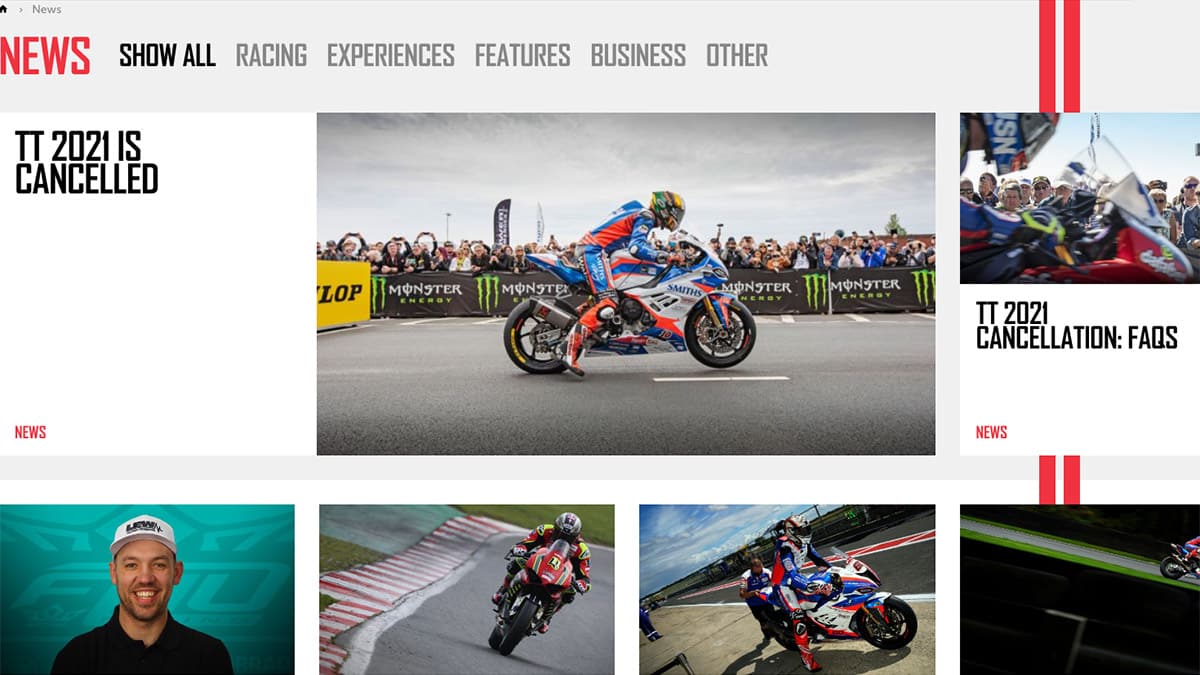
Task: Open the TT 2021 Is Cancelled headline
Action: 87,162
